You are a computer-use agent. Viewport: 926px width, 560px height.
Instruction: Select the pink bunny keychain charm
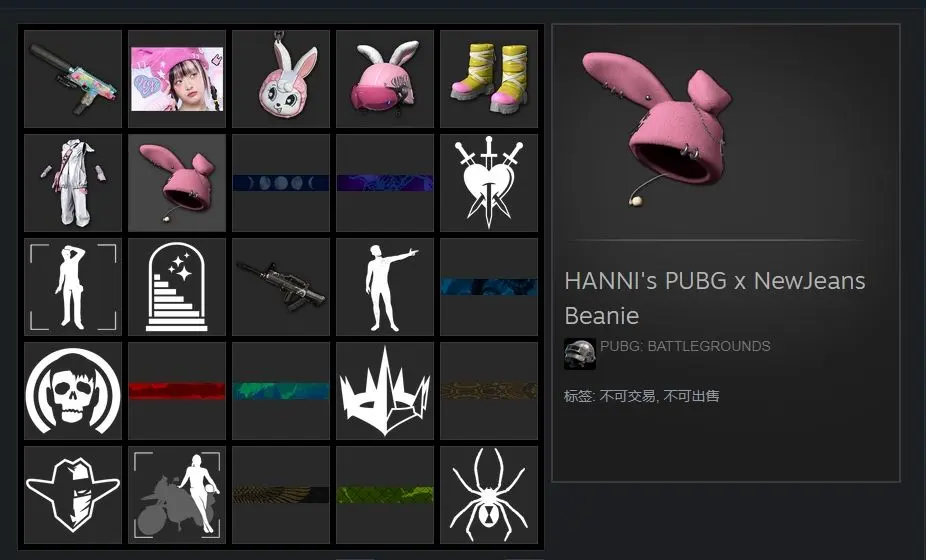click(x=281, y=79)
